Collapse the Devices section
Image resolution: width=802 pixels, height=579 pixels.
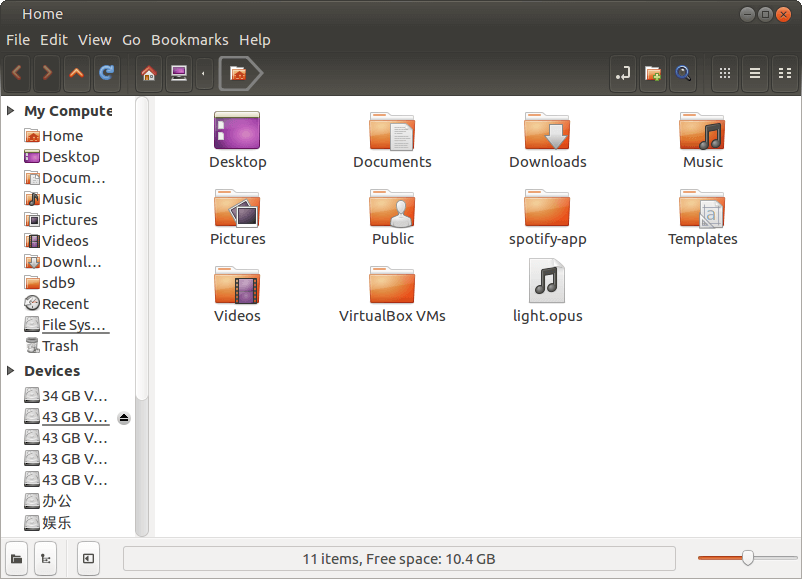click(x=11, y=371)
